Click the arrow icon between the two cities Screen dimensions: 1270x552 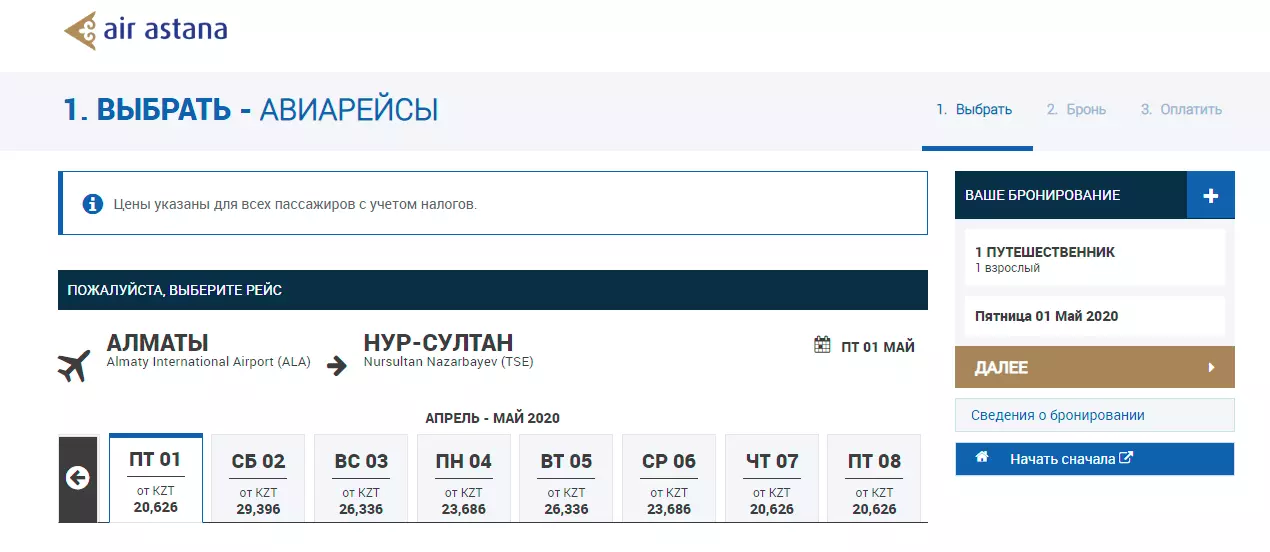click(337, 365)
